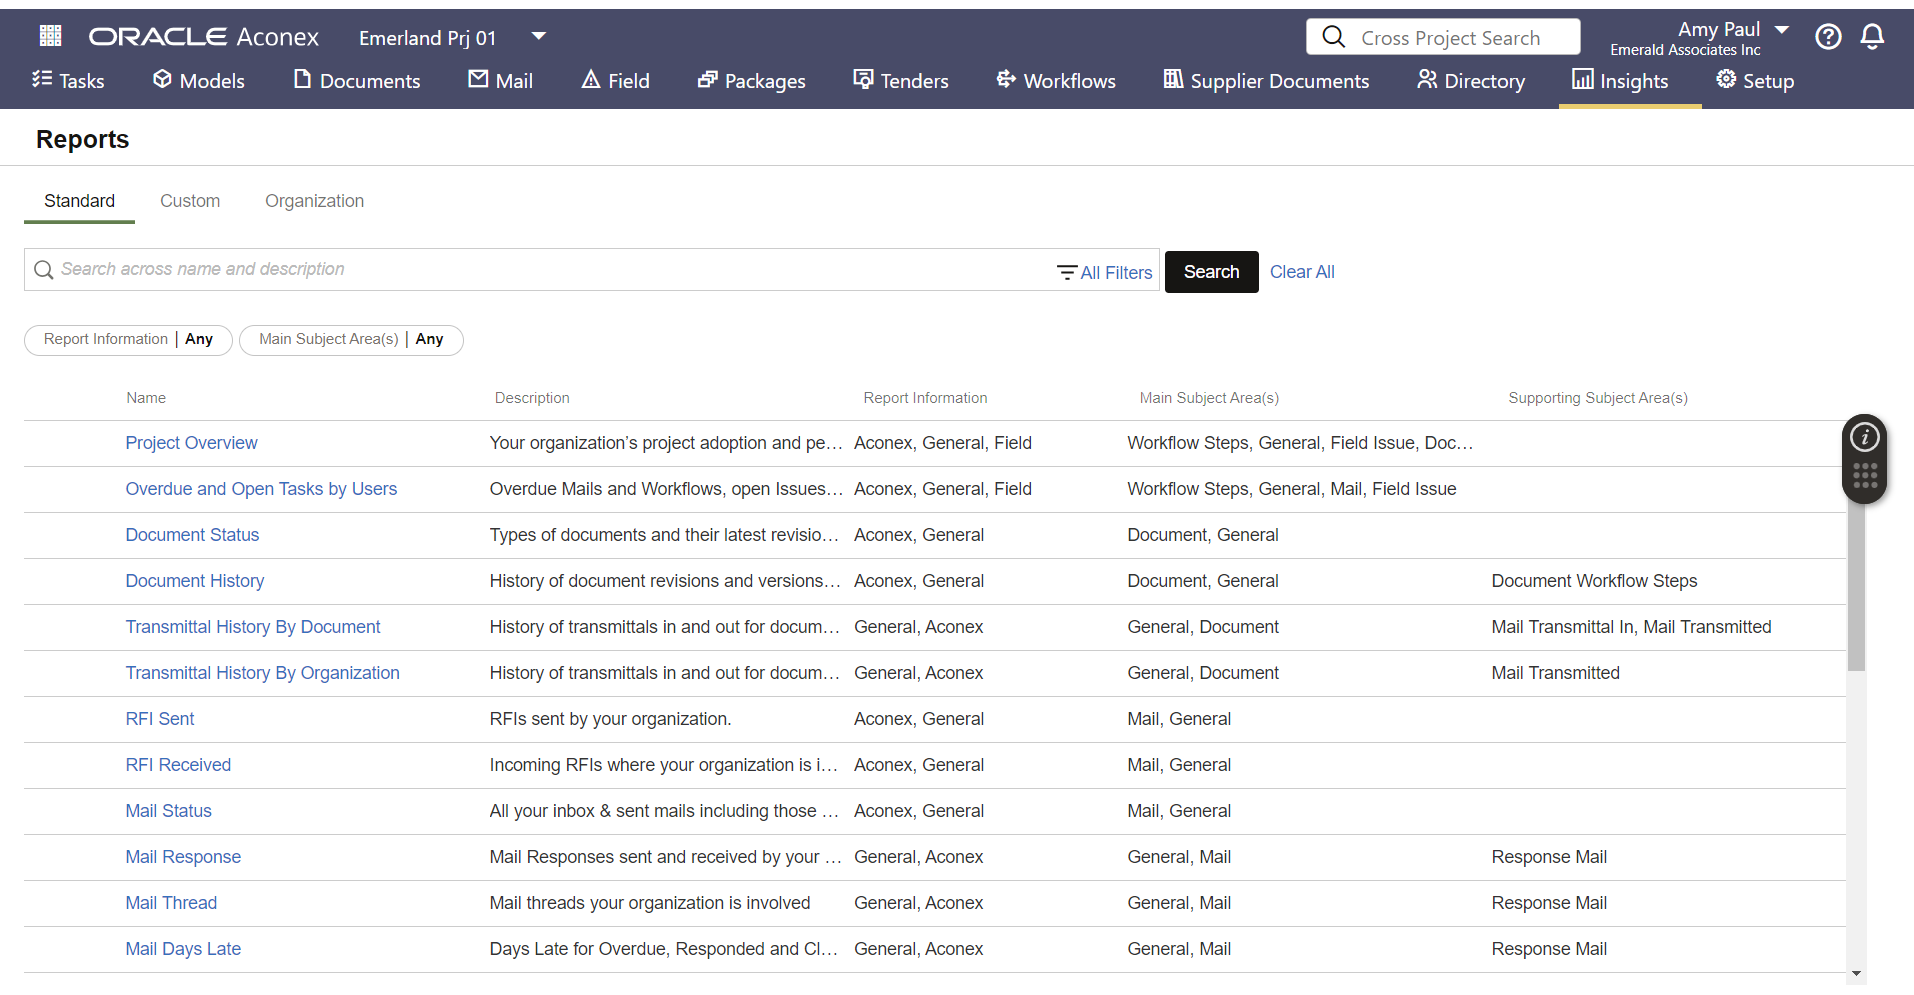
Task: Open the app grid launcher icon
Action: click(50, 37)
